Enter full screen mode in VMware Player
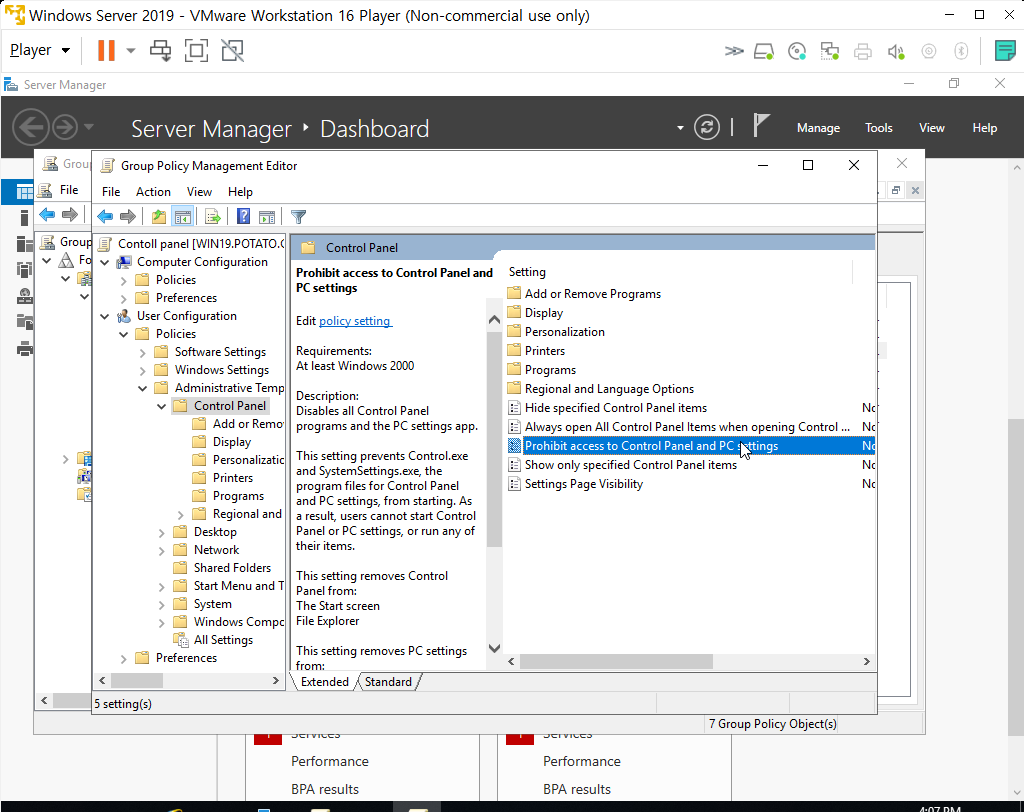 click(196, 50)
